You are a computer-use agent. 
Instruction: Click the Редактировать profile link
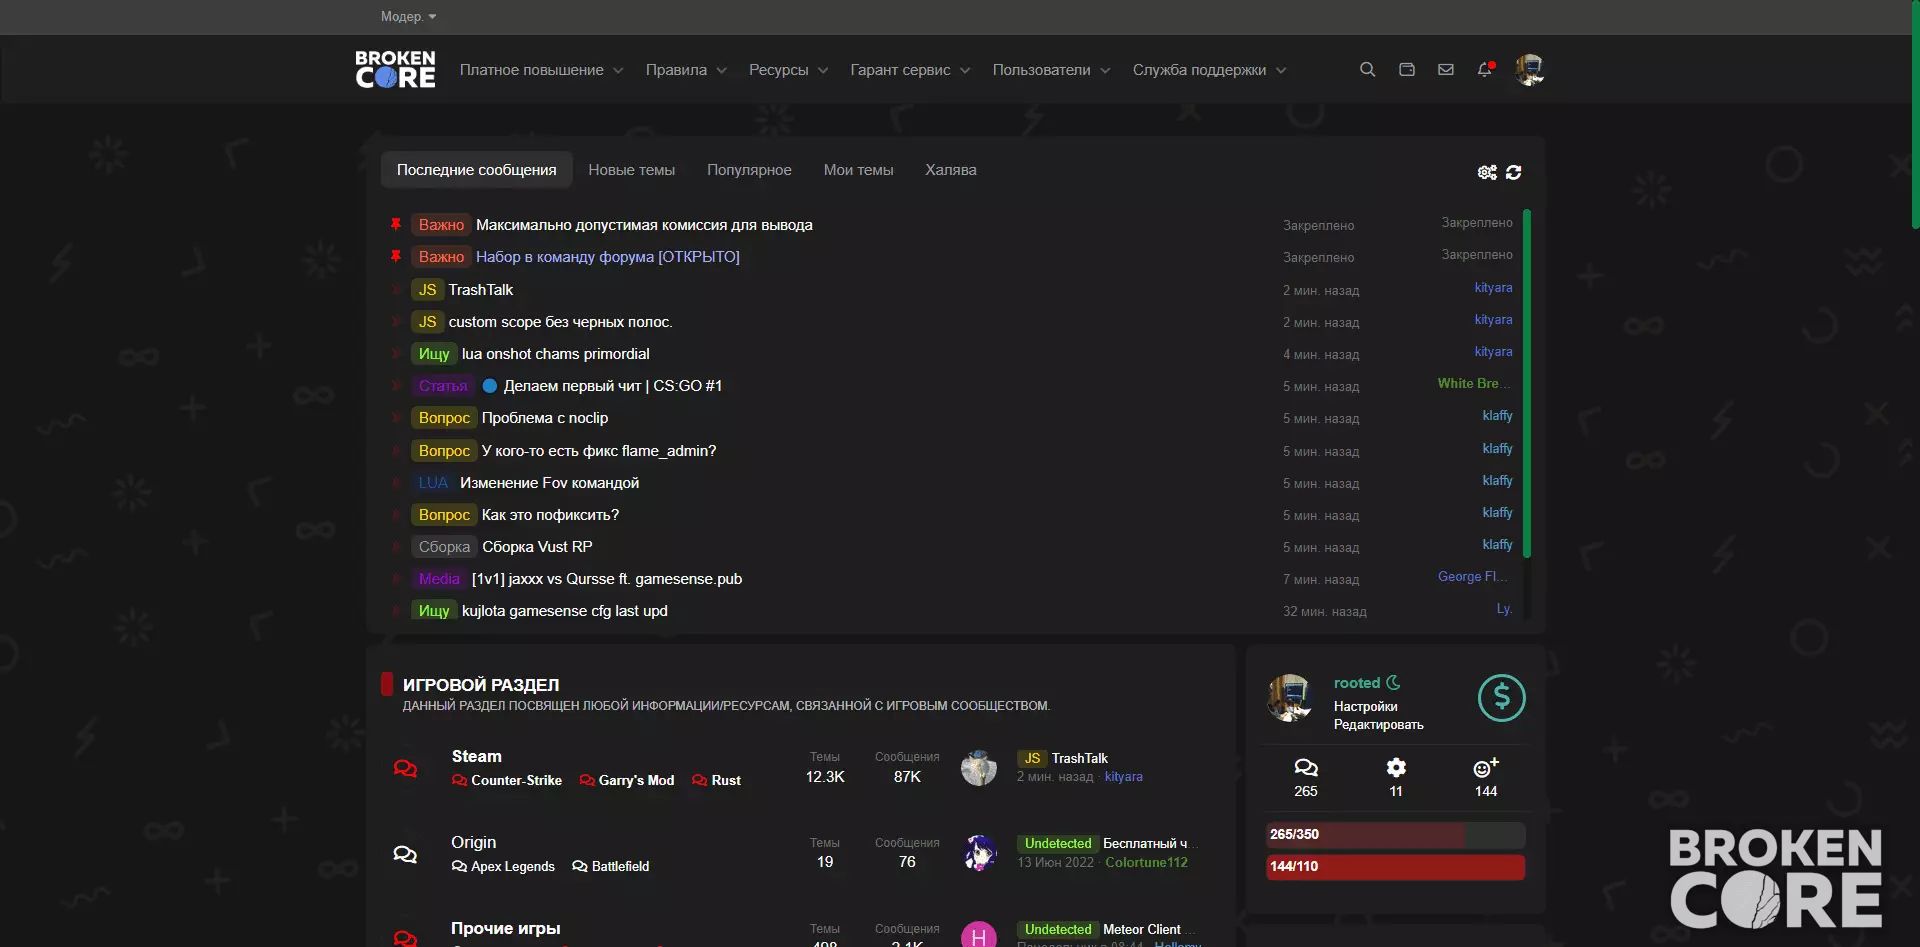[x=1378, y=725]
